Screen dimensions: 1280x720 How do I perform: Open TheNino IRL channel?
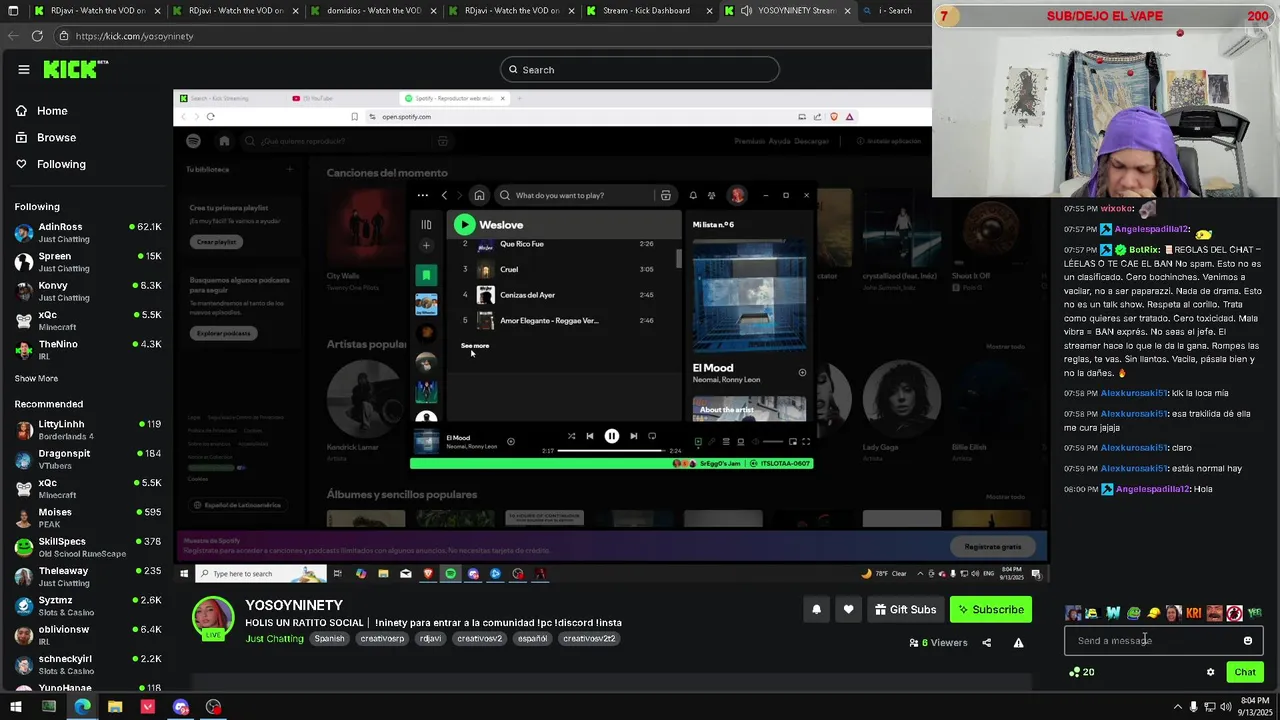tap(88, 349)
